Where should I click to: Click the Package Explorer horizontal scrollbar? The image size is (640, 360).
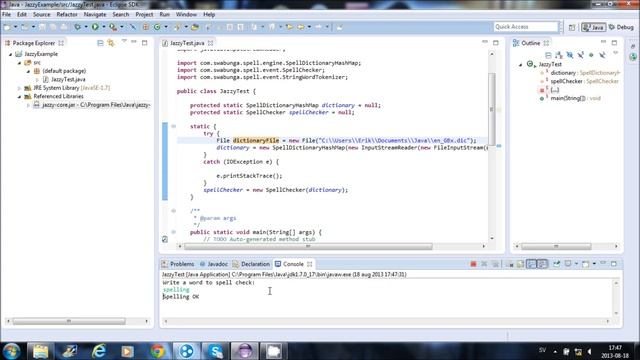coord(69,321)
